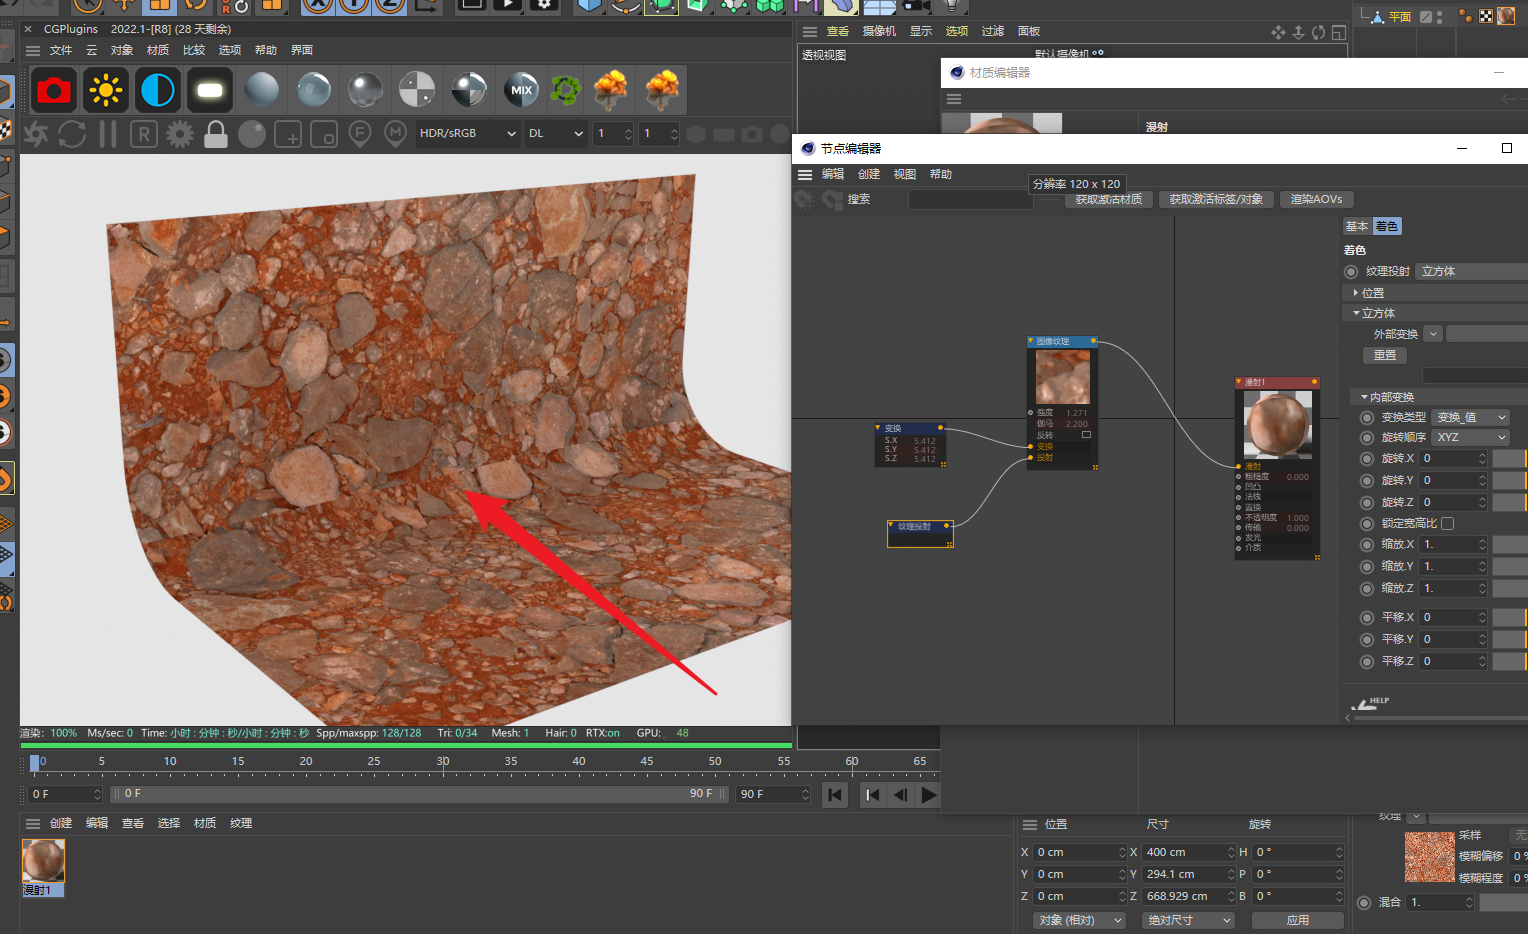Click the red camera Octane icon
Screen dimensions: 1528x934
[54, 91]
